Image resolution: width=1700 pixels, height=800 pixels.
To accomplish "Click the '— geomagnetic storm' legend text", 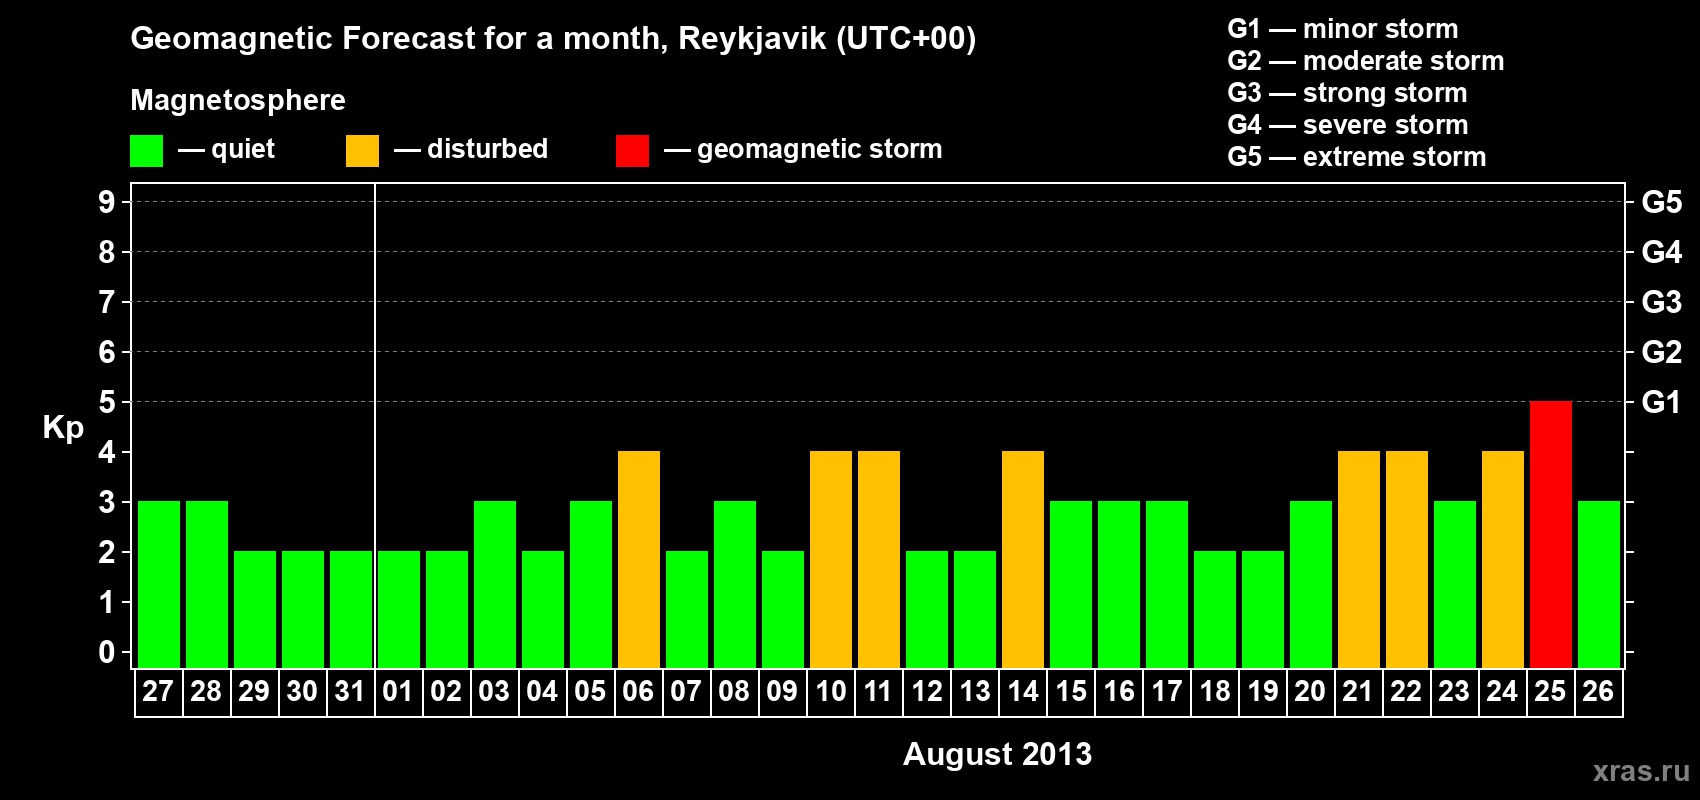I will pos(803,150).
